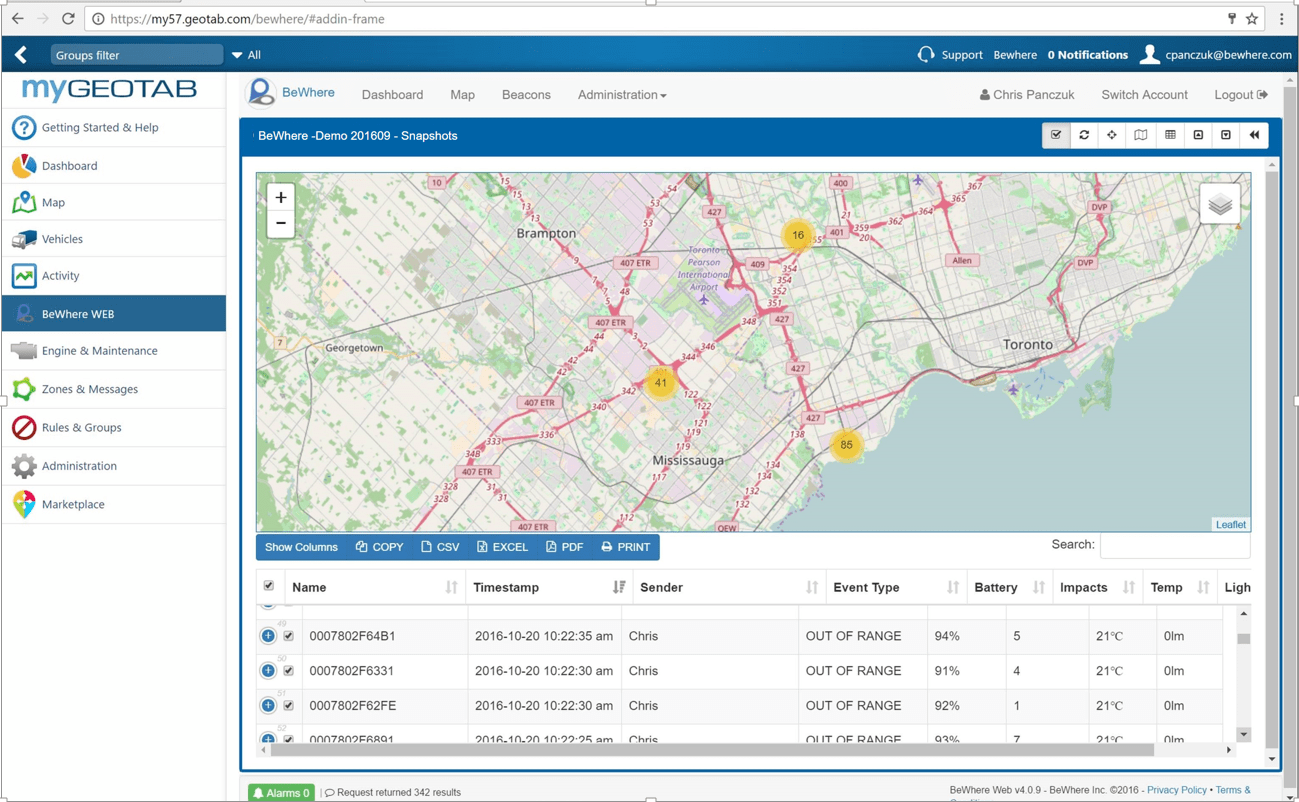Sort the table by Event Type column
This screenshot has width=1299, height=802.
(x=897, y=588)
